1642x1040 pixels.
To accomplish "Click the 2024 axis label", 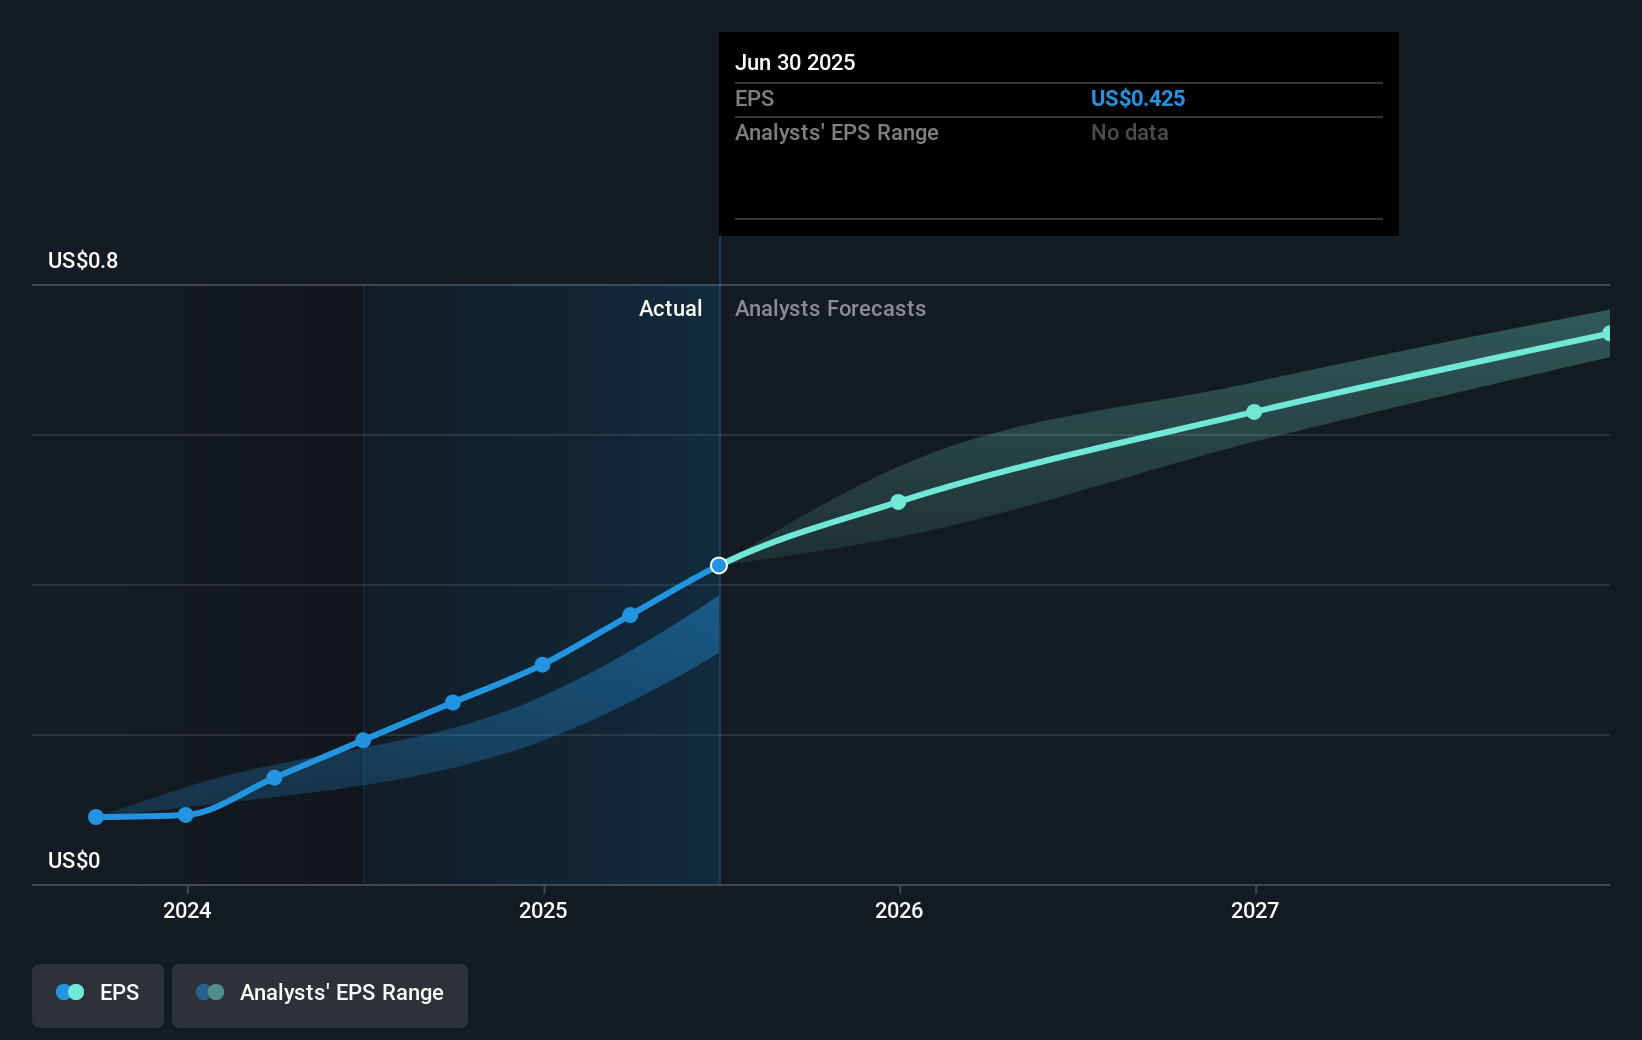I will (x=187, y=910).
